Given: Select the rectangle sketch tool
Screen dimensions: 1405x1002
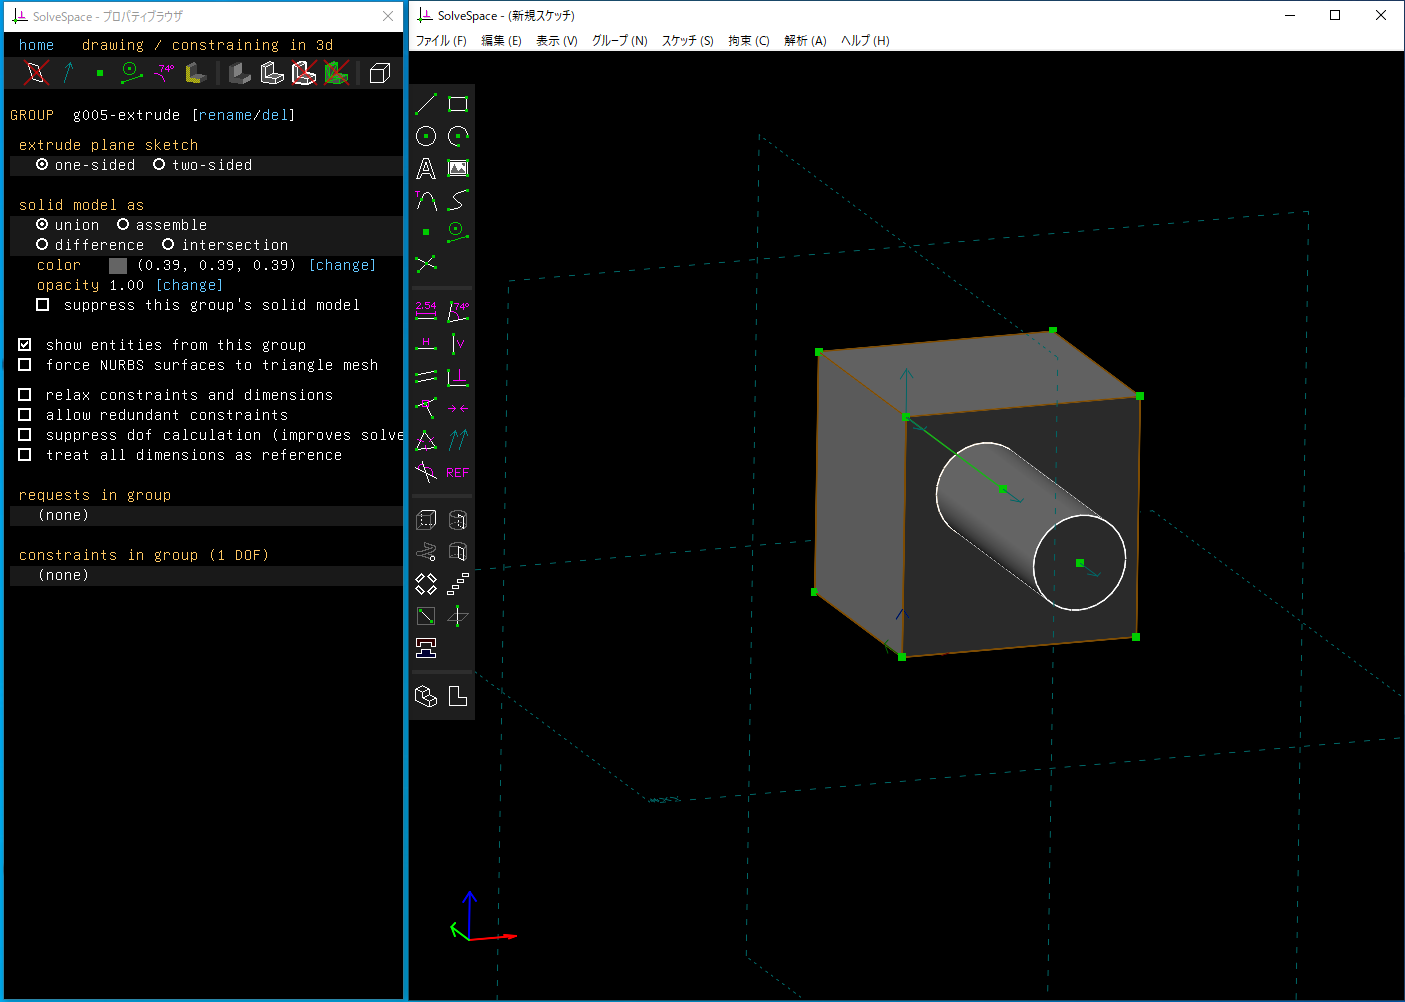Looking at the screenshot, I should [458, 104].
